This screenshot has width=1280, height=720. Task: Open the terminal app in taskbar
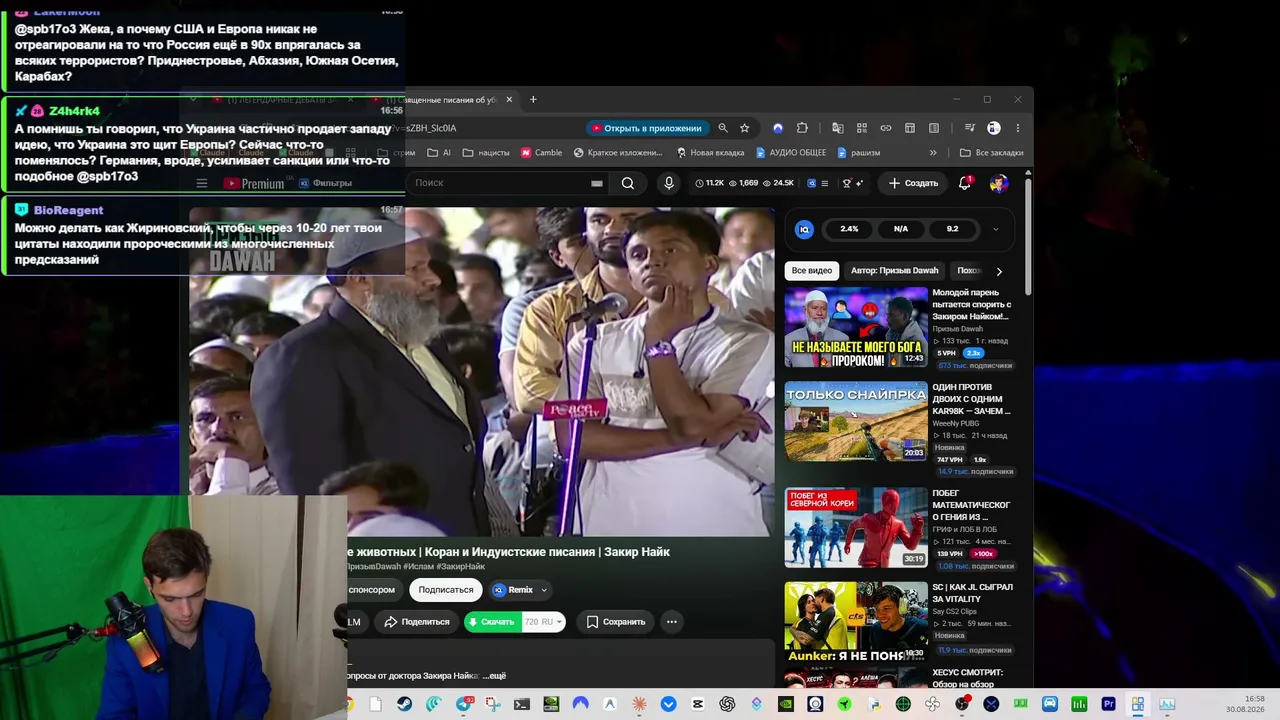pos(521,704)
